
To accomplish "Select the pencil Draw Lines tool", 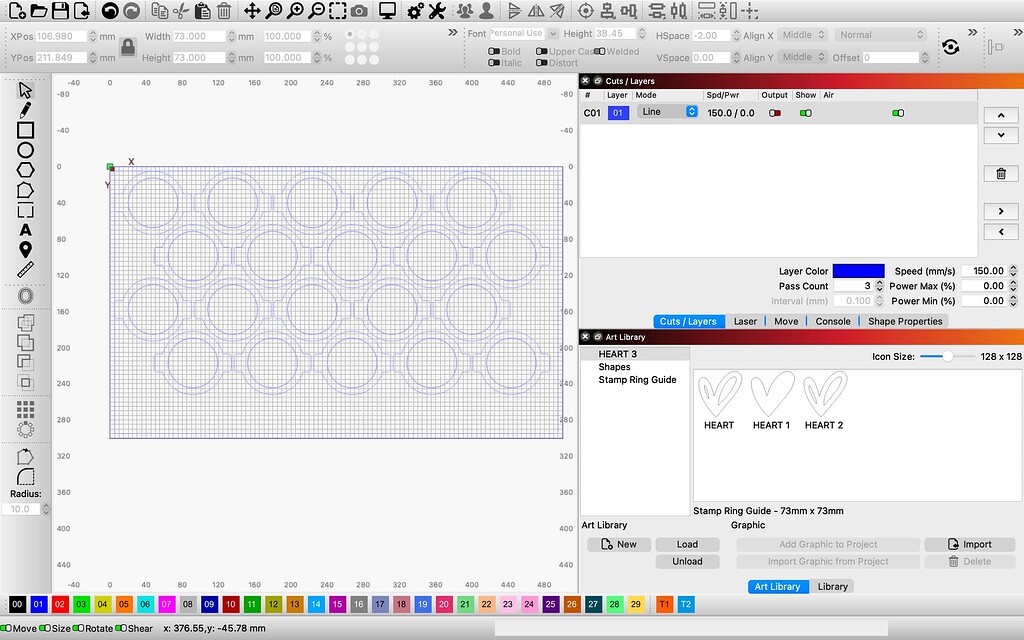I will pos(24,109).
